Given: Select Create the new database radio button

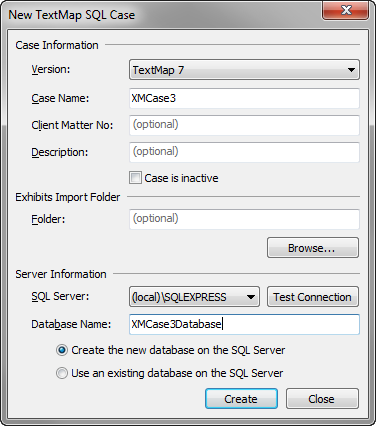Looking at the screenshot, I should tap(62, 350).
